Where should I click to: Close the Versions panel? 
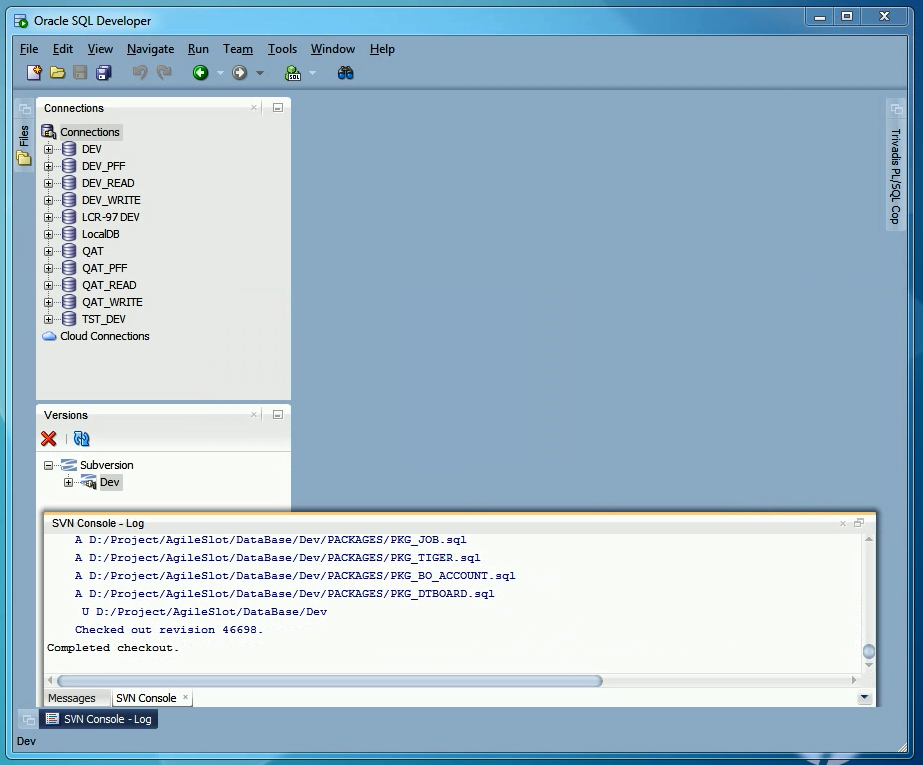click(x=254, y=415)
